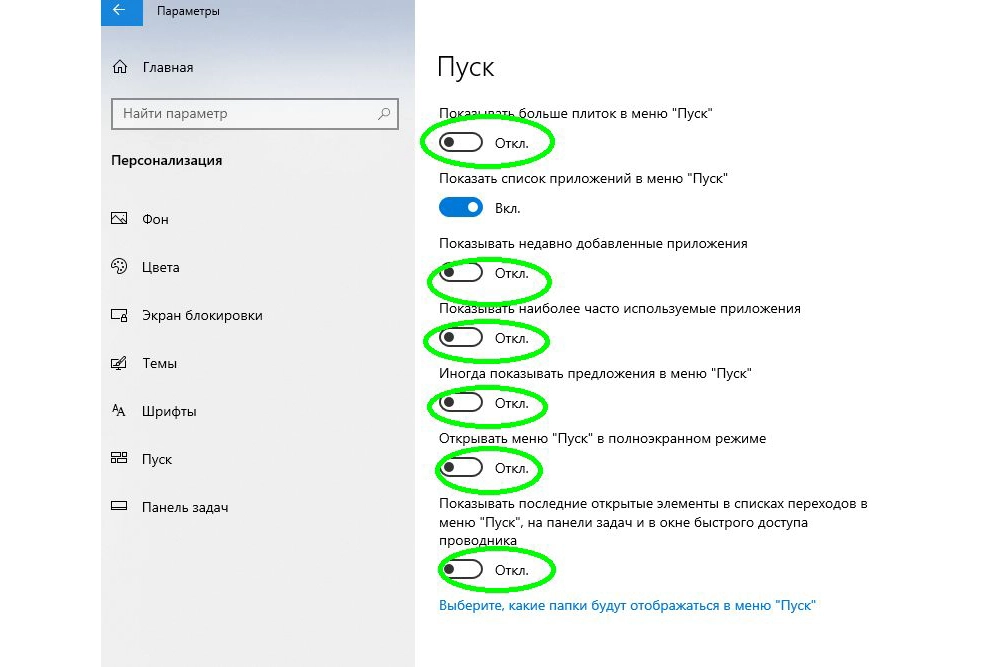Image resolution: width=1000 pixels, height=667 pixels.
Task: Focus the 'Найти параметр' search field
Action: [x=254, y=114]
